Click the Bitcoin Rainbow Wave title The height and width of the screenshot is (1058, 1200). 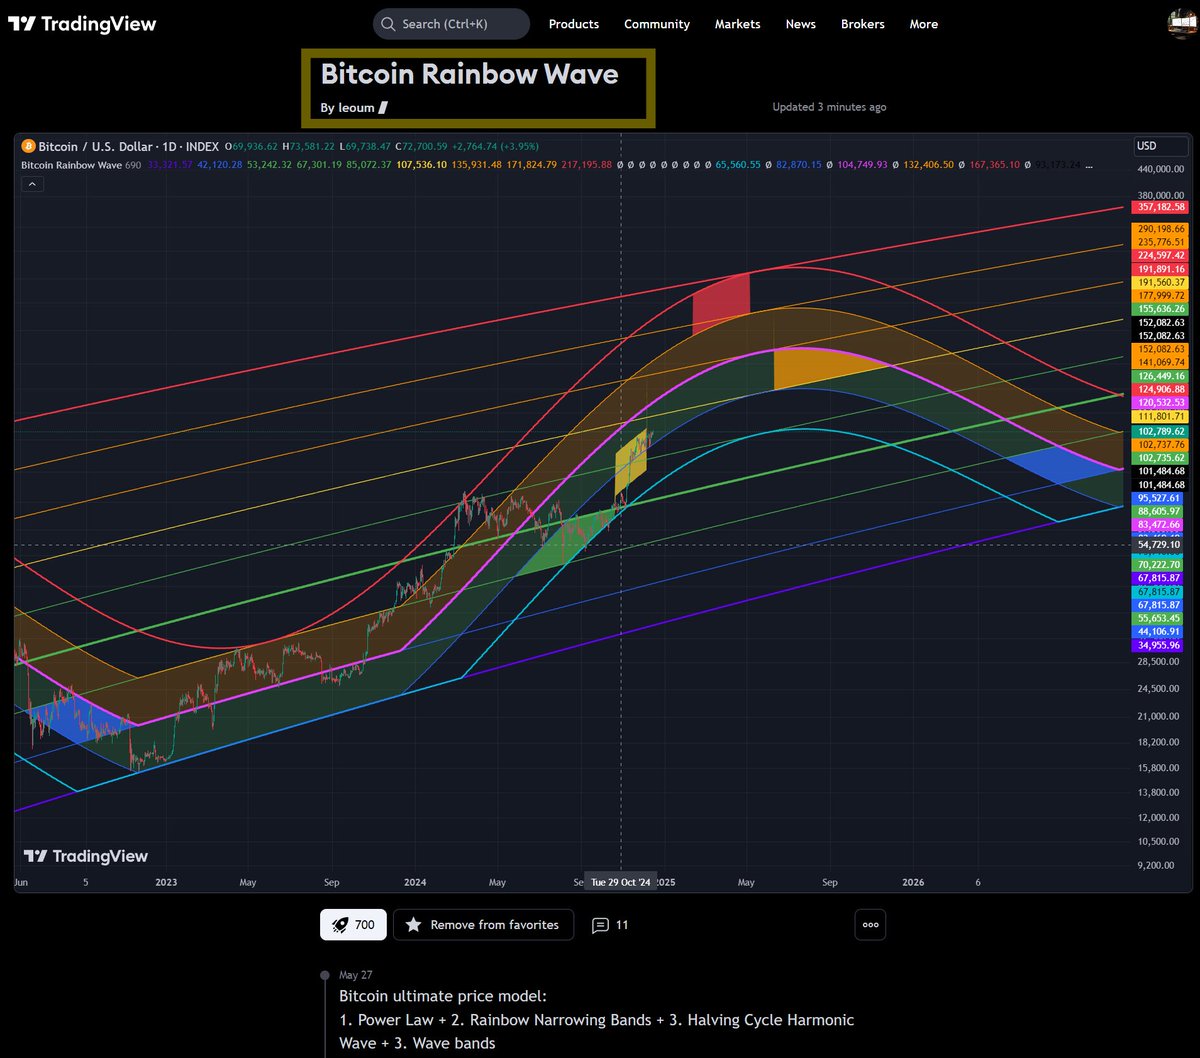(469, 74)
